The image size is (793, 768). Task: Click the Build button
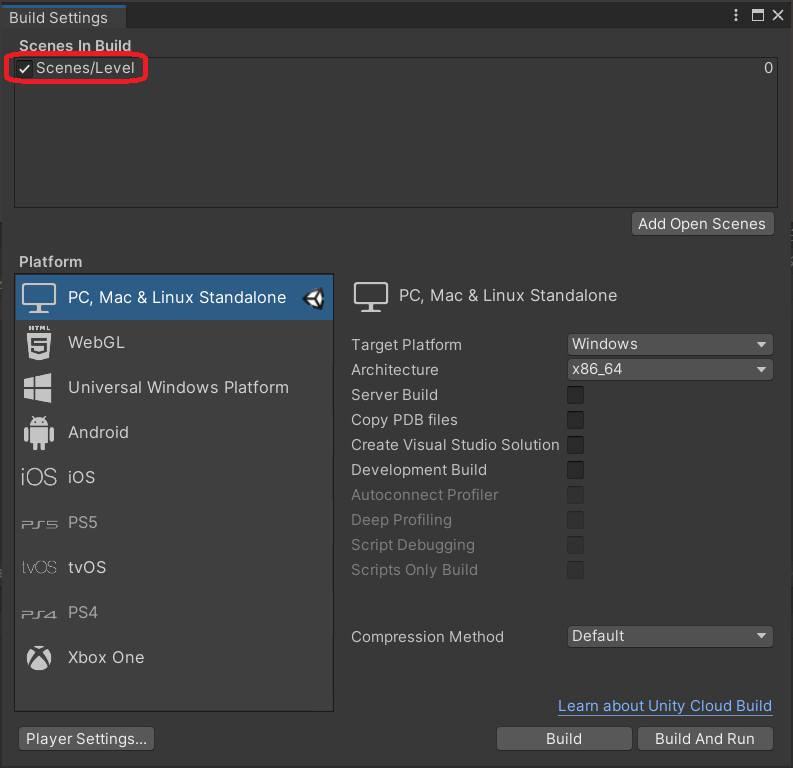(564, 739)
